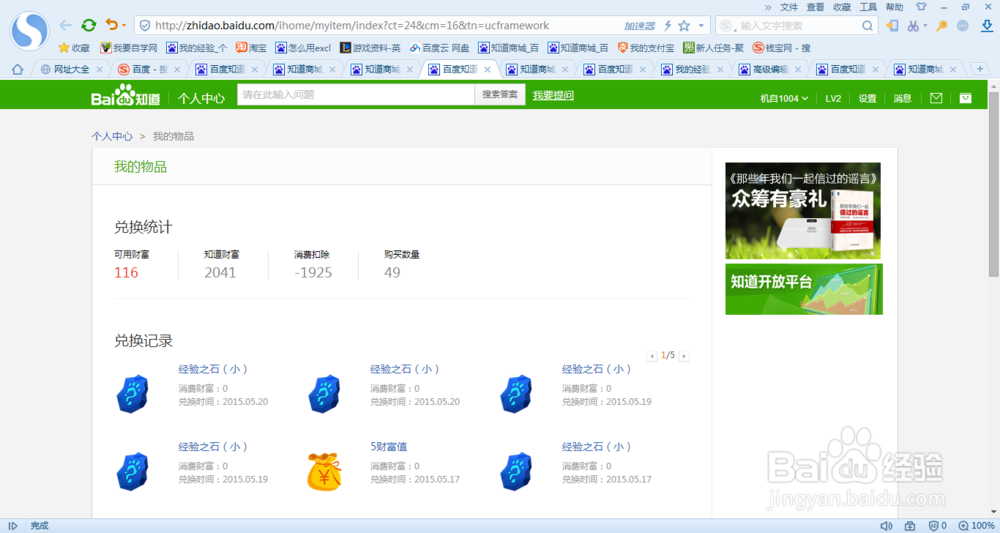Click the key password manager icon
1000x533 pixels.
point(941,26)
